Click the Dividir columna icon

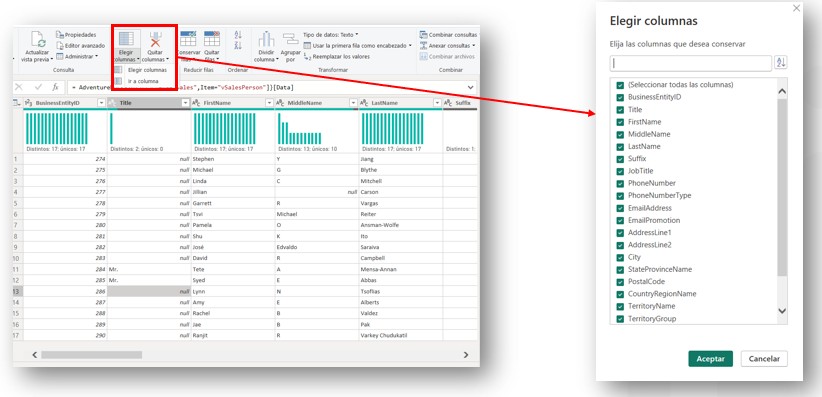click(x=266, y=39)
